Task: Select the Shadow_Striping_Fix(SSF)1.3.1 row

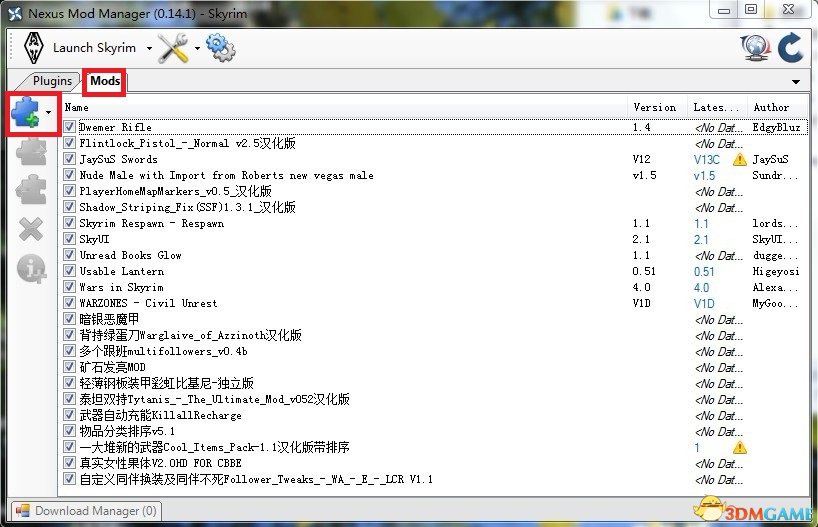Action: tap(436, 207)
